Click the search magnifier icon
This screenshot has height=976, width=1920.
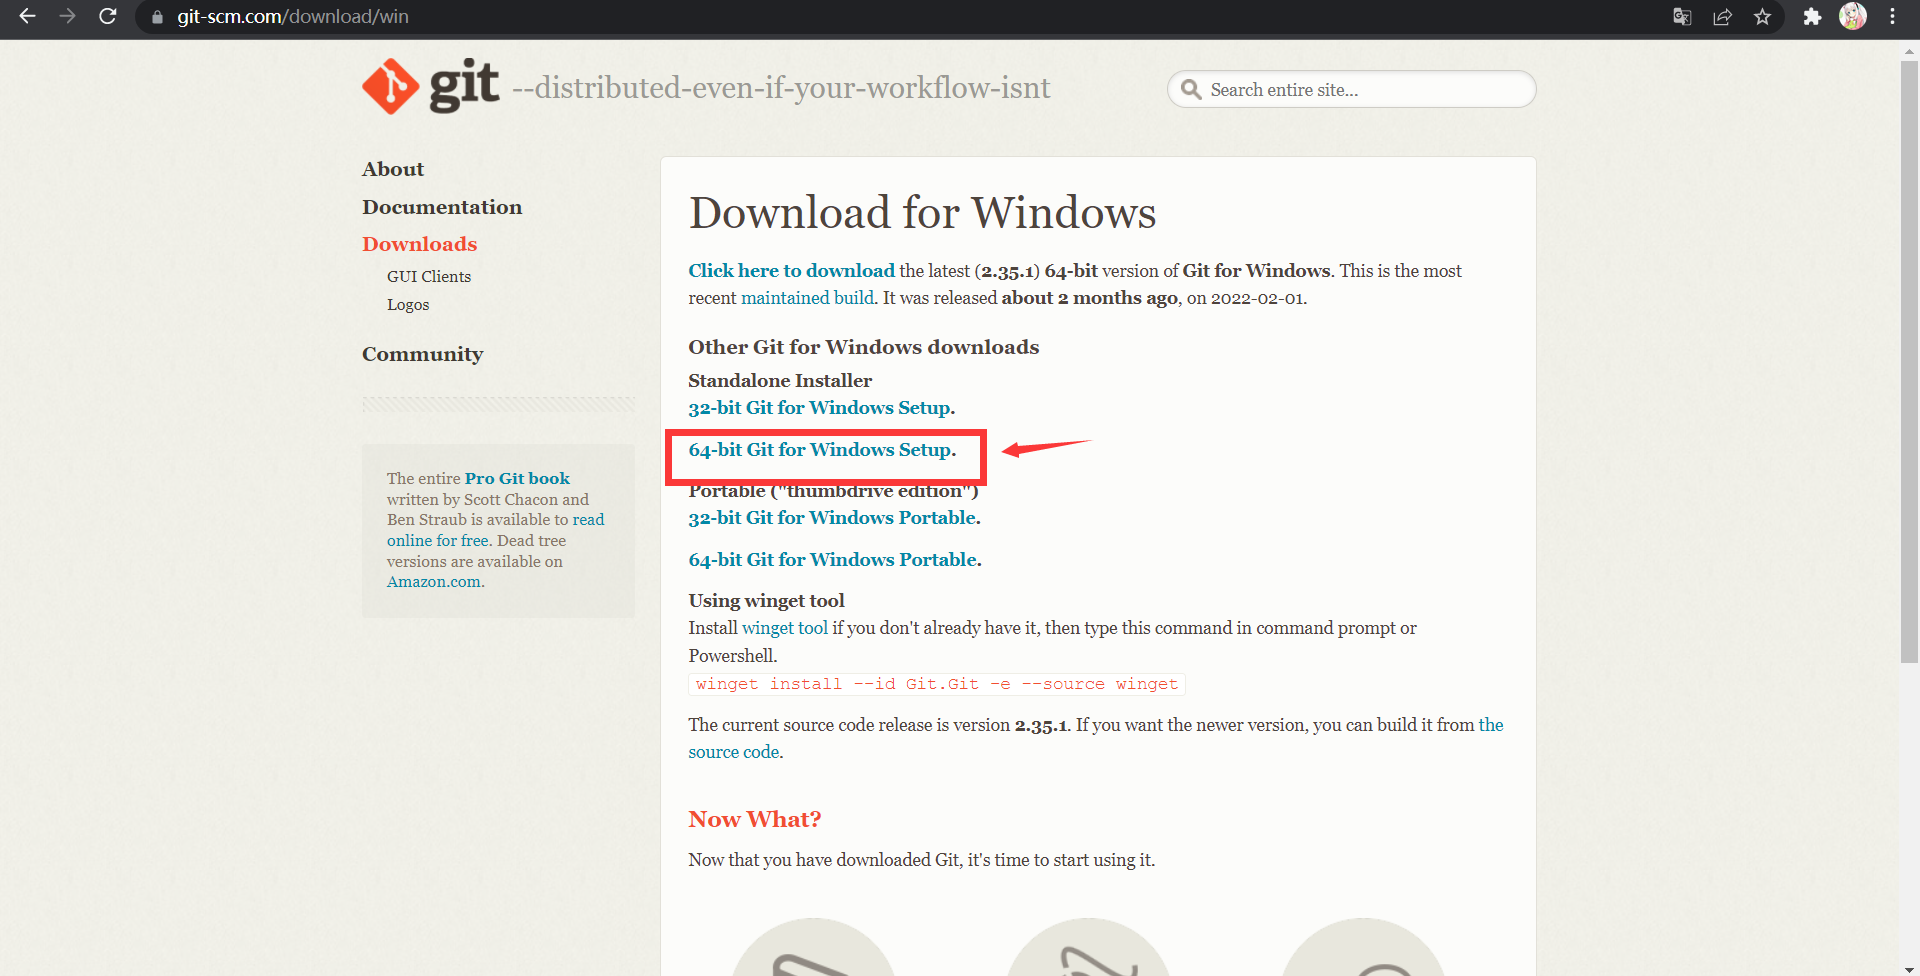(1191, 90)
